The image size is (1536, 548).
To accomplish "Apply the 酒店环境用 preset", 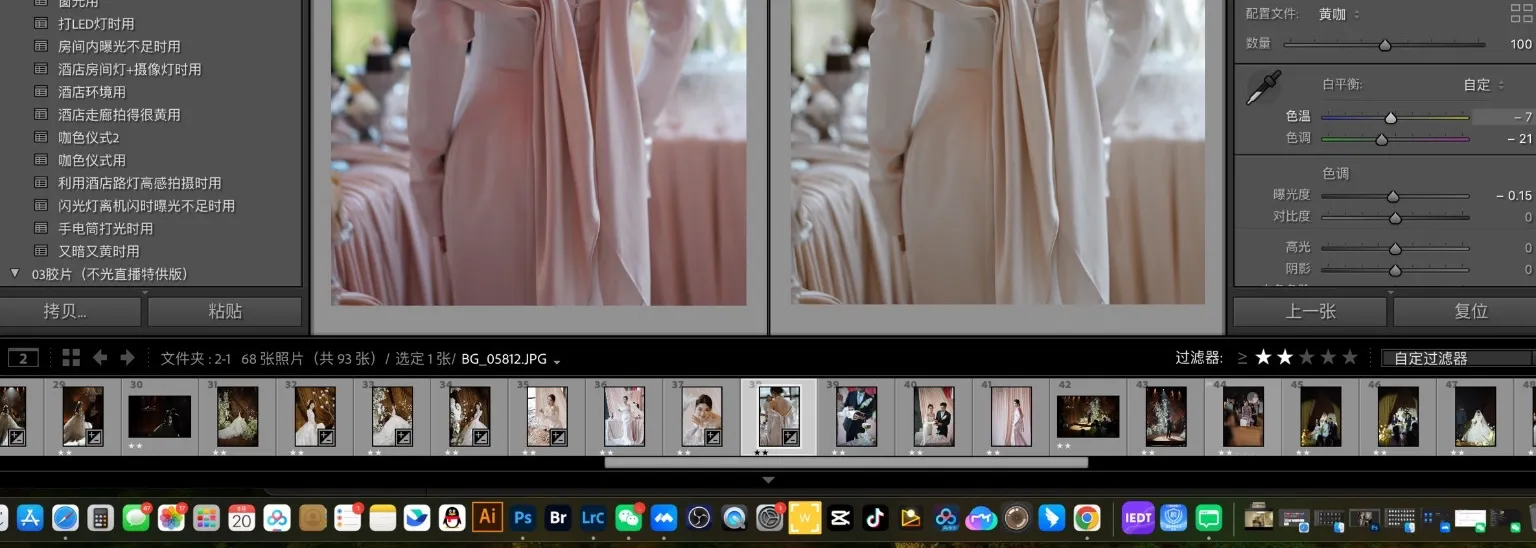I will click(92, 92).
